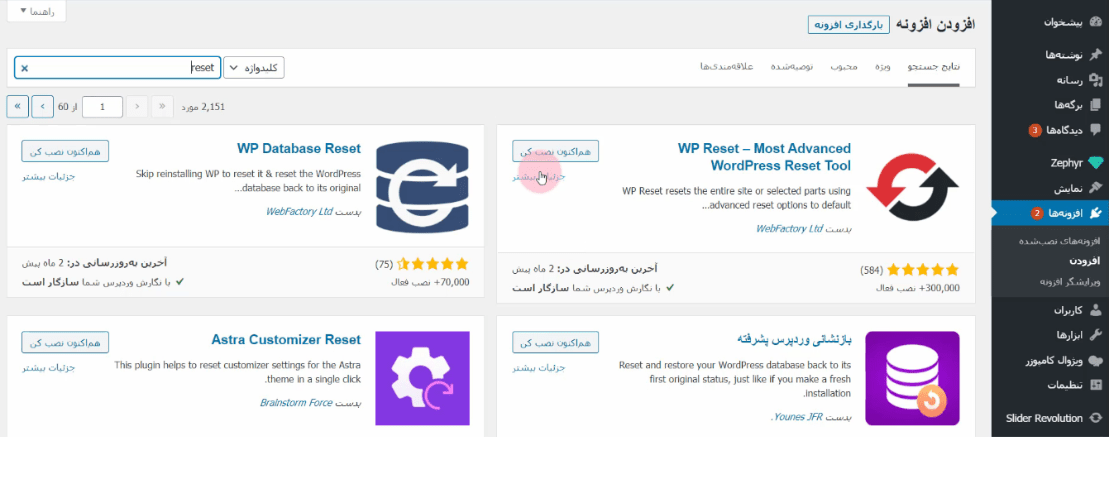This screenshot has width=1109, height=484.
Task: Open the کلیدواژه search type dropdown
Action: point(254,68)
